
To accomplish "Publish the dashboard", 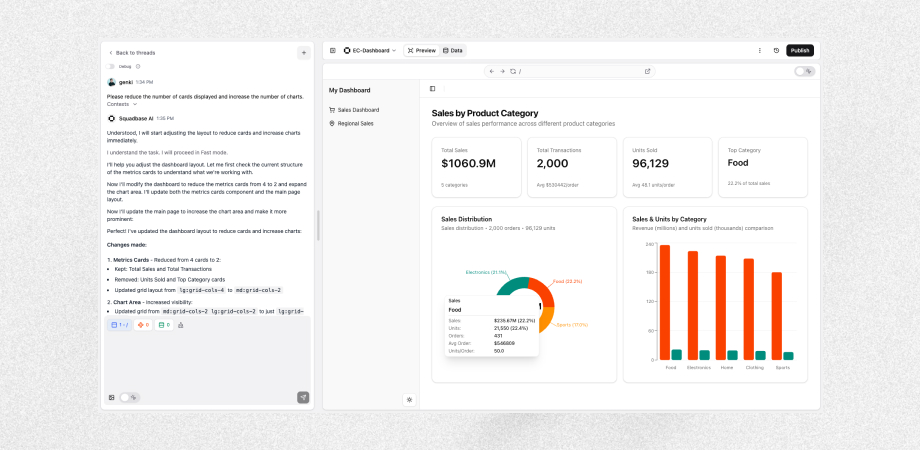I will coord(800,50).
